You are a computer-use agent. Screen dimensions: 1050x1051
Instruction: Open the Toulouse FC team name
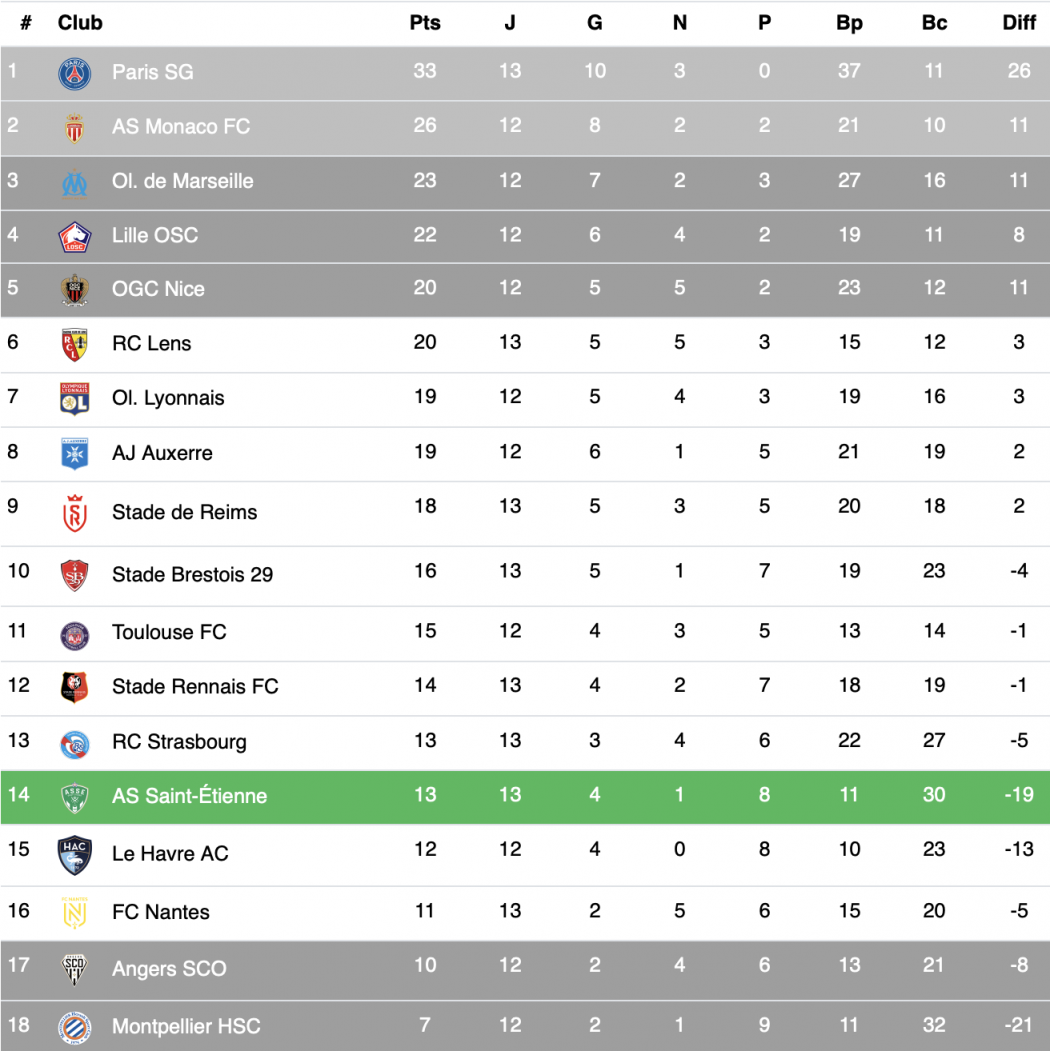[169, 632]
